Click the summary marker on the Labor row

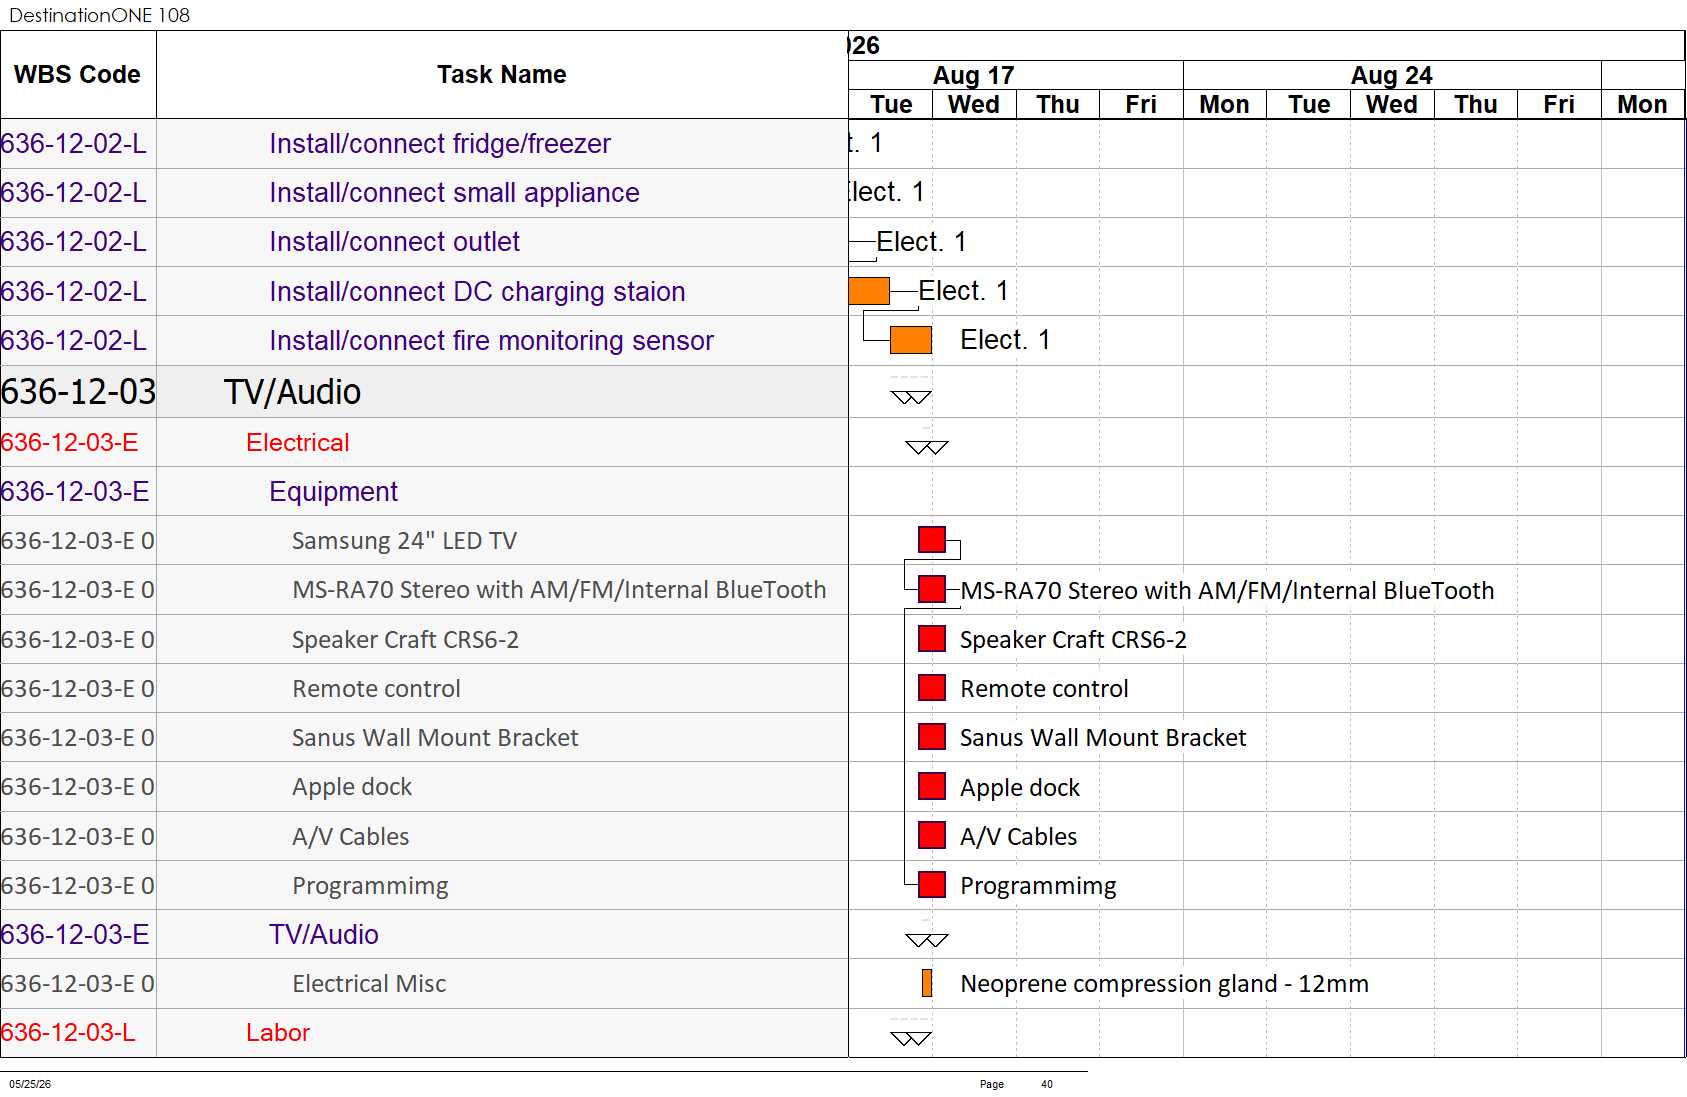point(911,1038)
